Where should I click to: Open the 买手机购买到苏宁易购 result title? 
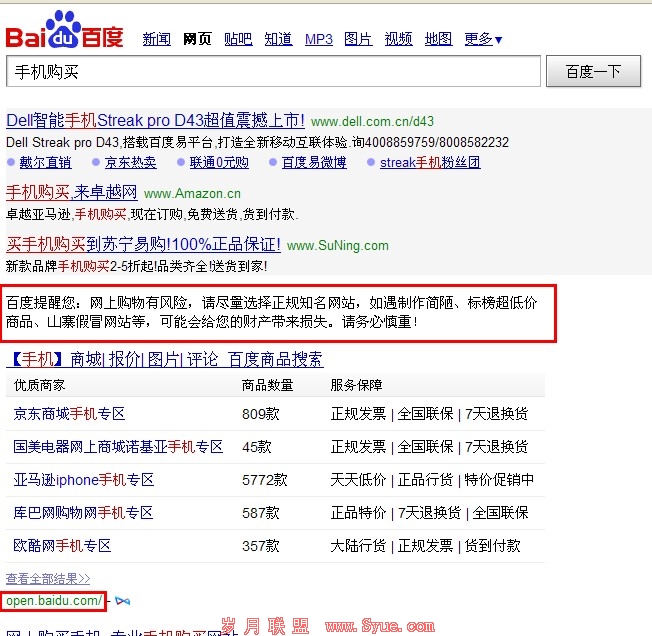coord(143,244)
